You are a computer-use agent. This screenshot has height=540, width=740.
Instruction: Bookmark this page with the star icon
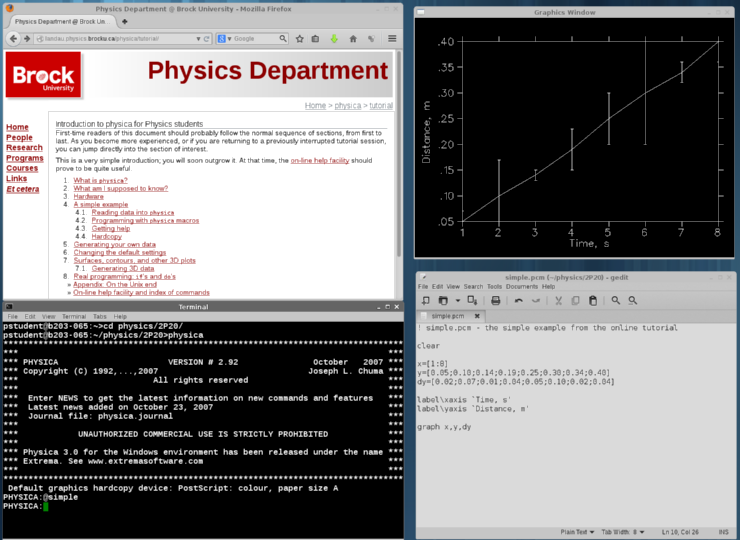tap(298, 39)
